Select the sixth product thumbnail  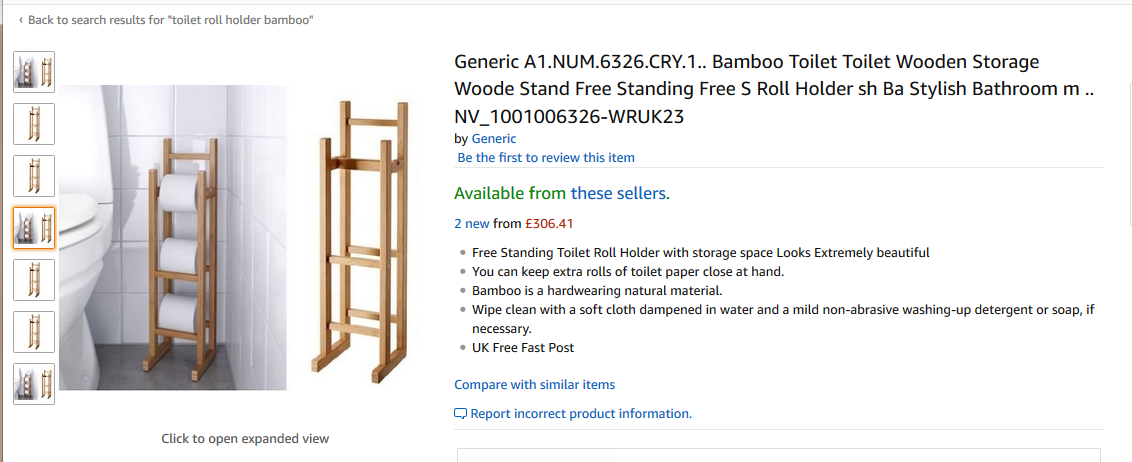coord(34,332)
